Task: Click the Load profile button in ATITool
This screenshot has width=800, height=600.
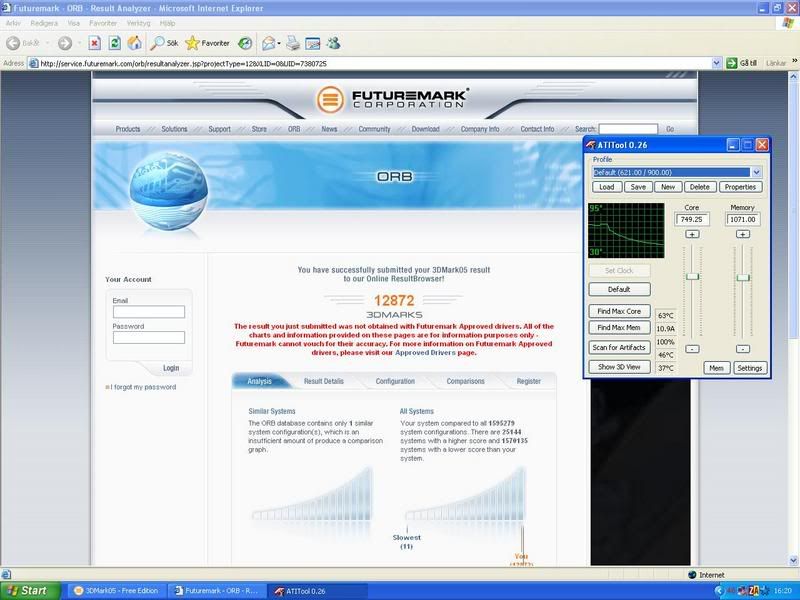Action: (x=607, y=187)
